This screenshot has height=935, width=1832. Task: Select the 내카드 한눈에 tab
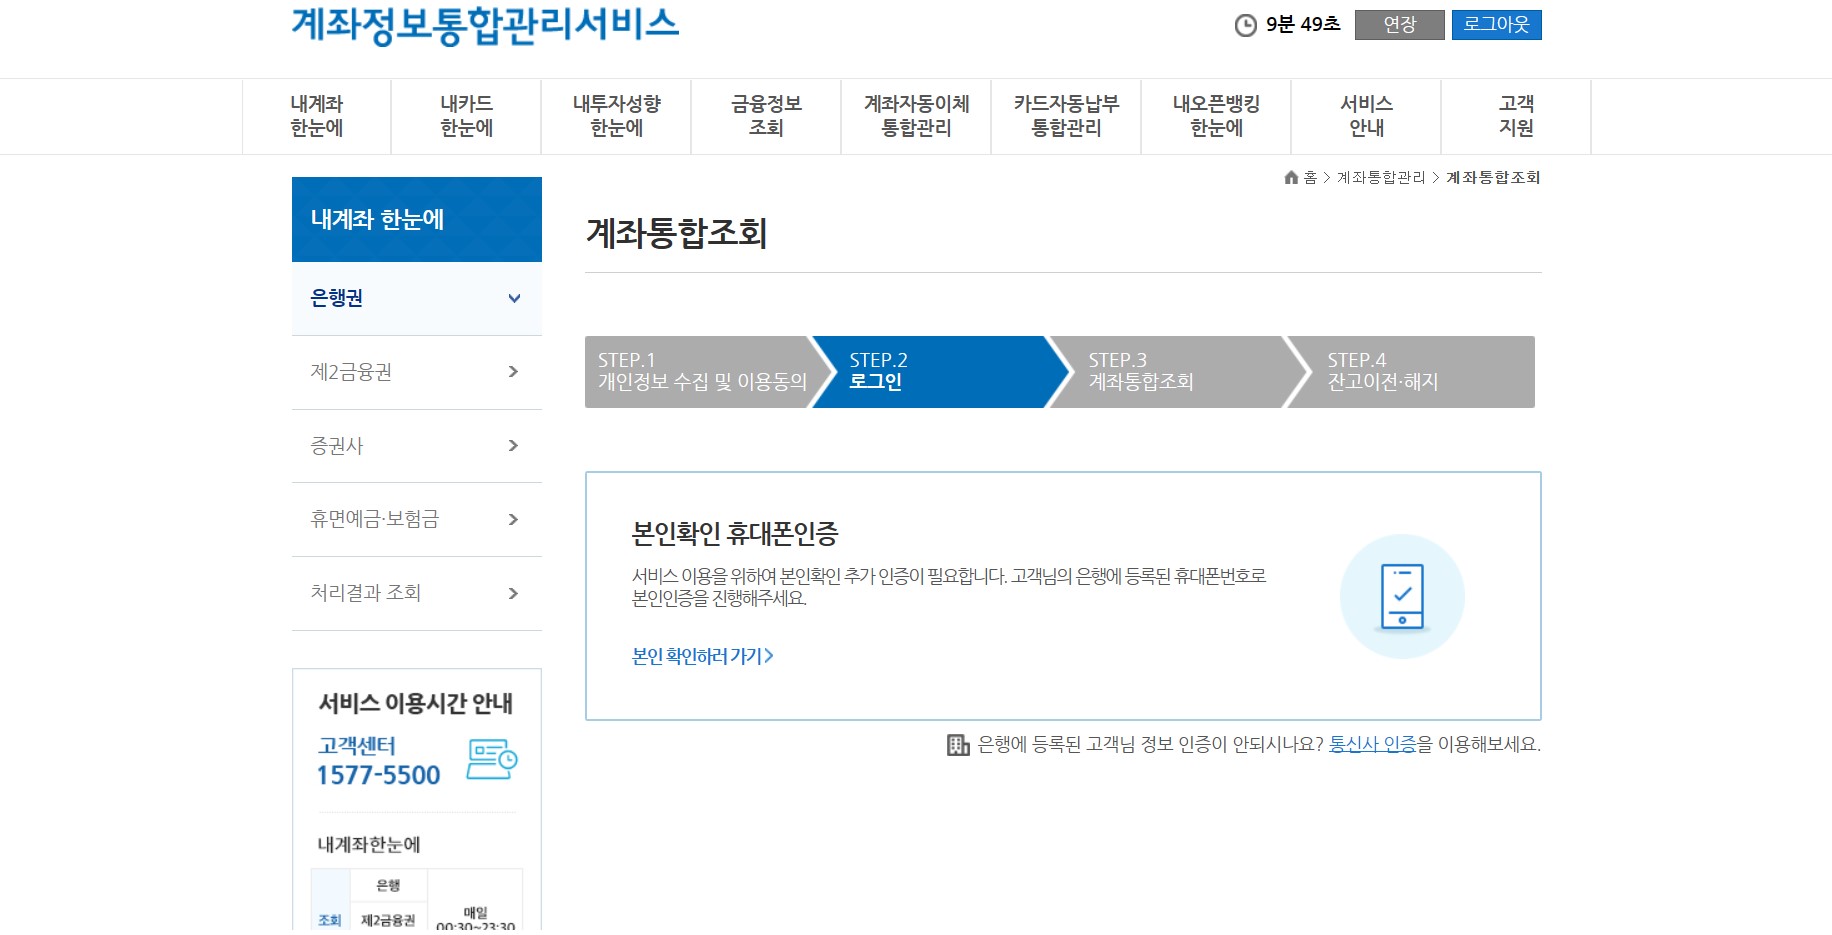pos(464,114)
